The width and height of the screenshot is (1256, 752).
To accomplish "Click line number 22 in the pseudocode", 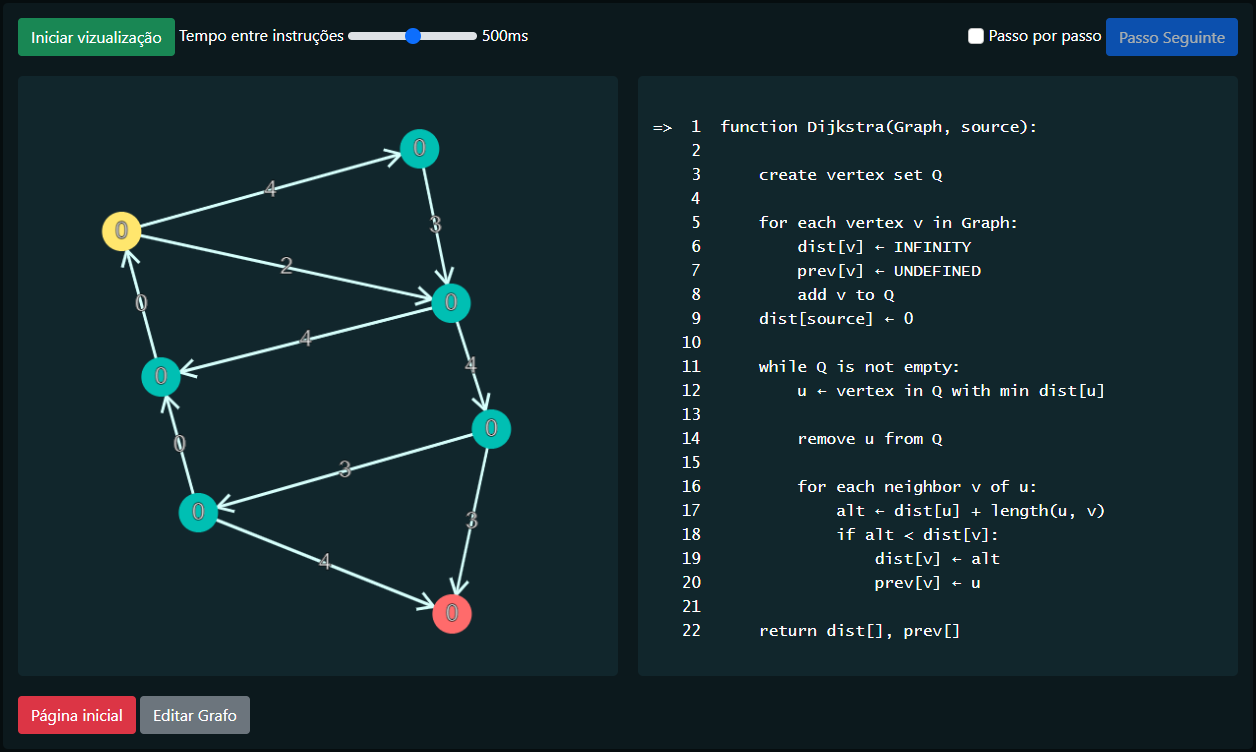I will tap(692, 631).
